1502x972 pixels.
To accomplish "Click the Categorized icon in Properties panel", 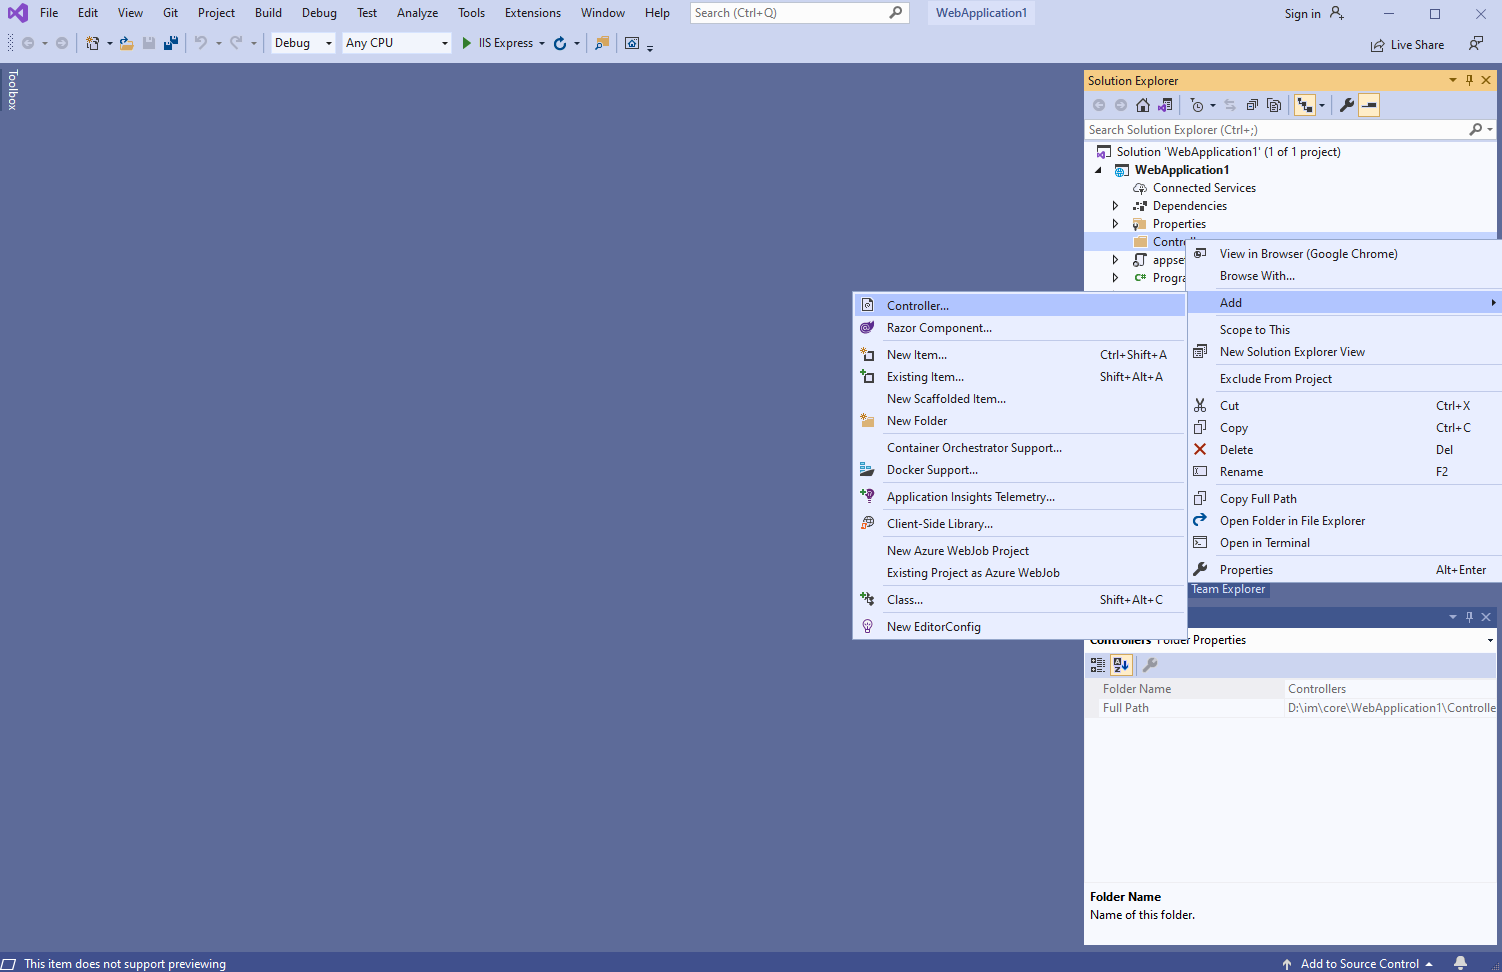I will pyautogui.click(x=1098, y=665).
